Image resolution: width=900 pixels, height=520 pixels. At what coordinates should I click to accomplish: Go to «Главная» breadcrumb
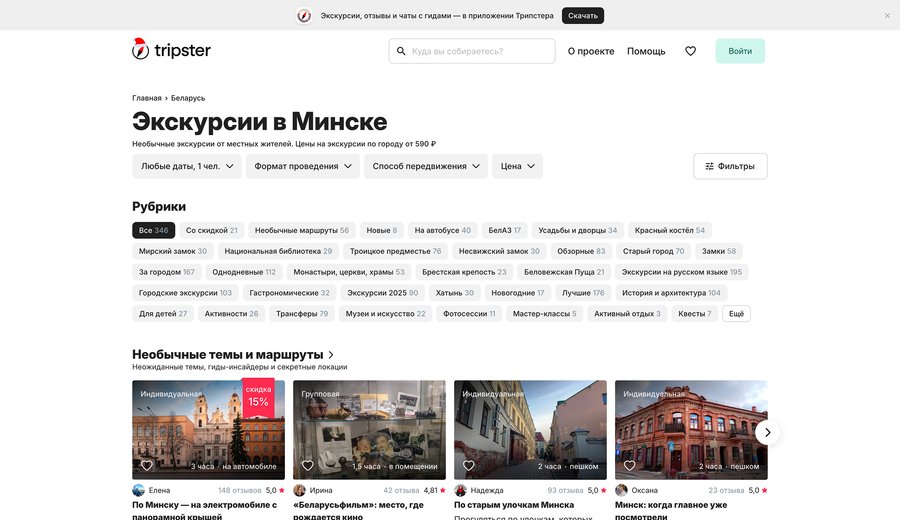point(146,98)
